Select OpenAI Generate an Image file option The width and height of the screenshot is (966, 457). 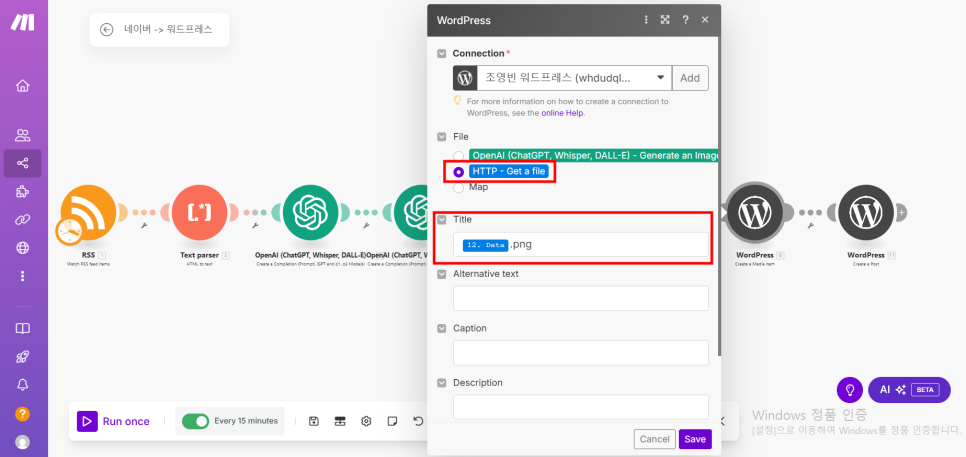(458, 156)
